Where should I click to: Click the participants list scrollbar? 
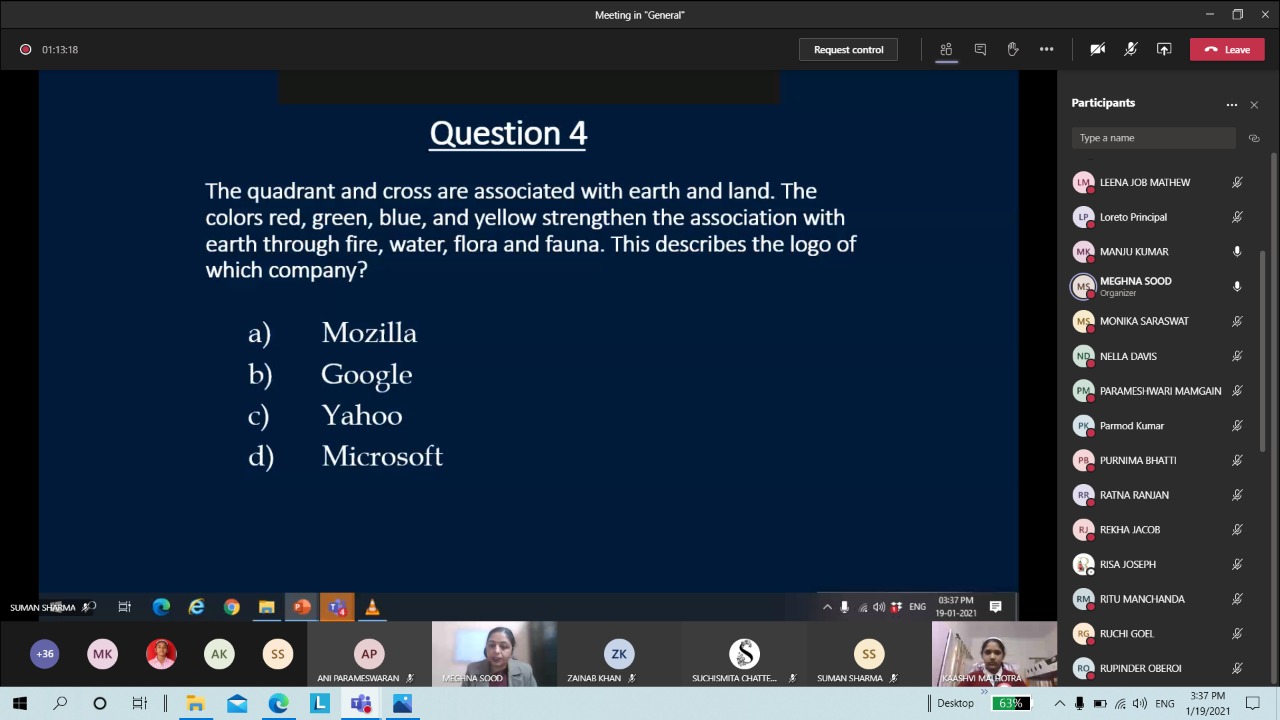(x=1273, y=350)
